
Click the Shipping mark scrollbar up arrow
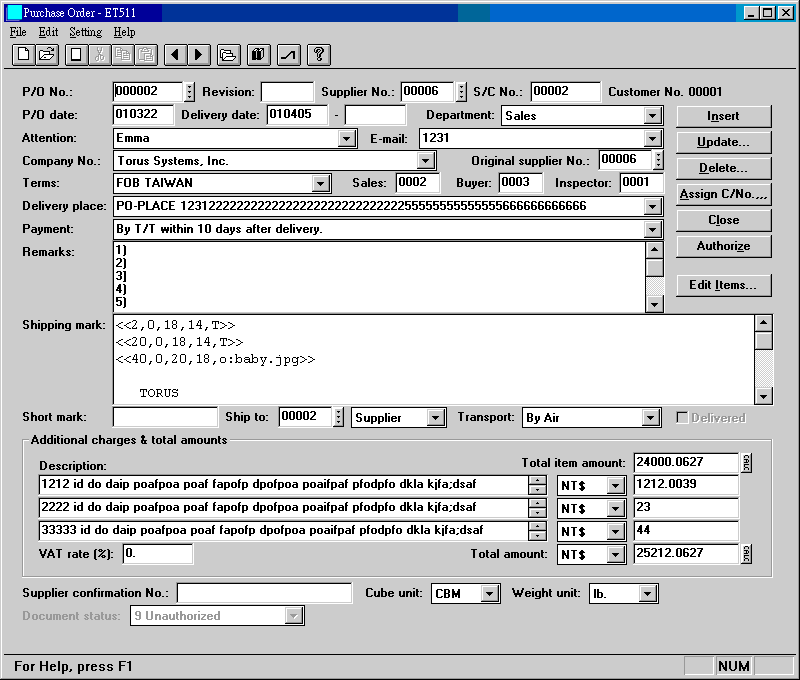[x=763, y=322]
